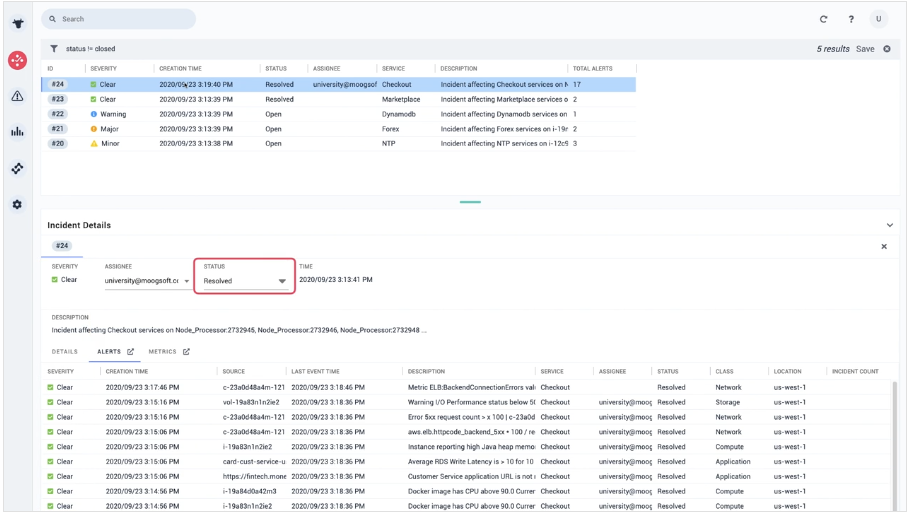This screenshot has width=909, height=519.
Task: Select alert 'Metric ELB:BackendConnectionErrors'
Action: click(x=467, y=387)
